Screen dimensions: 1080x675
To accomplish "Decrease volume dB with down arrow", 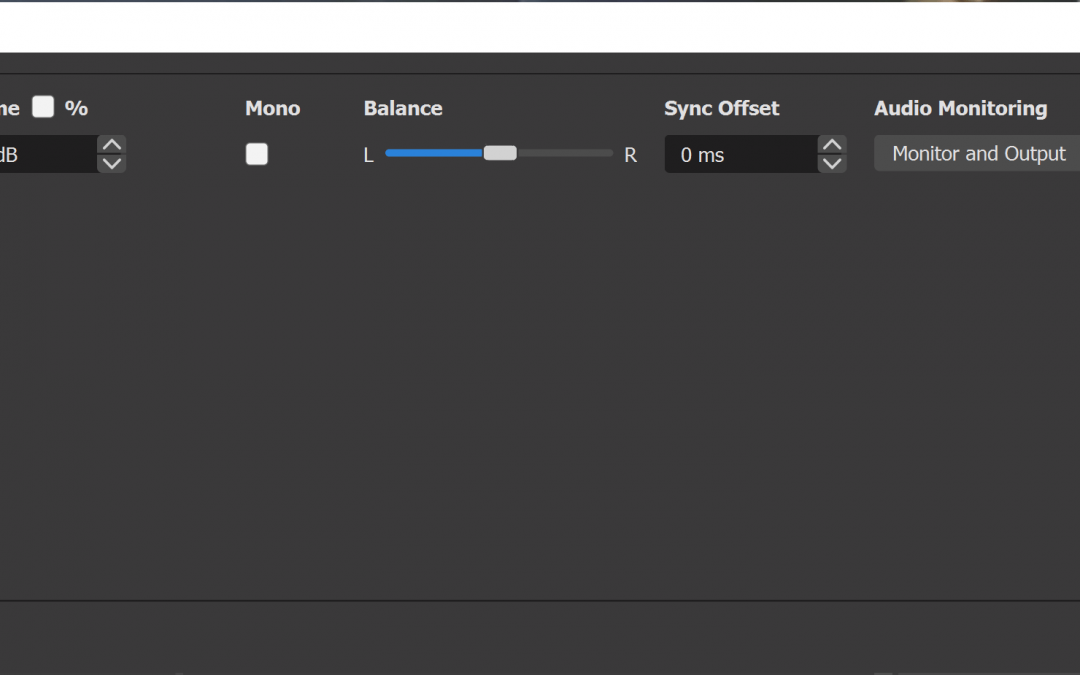I will point(112,164).
